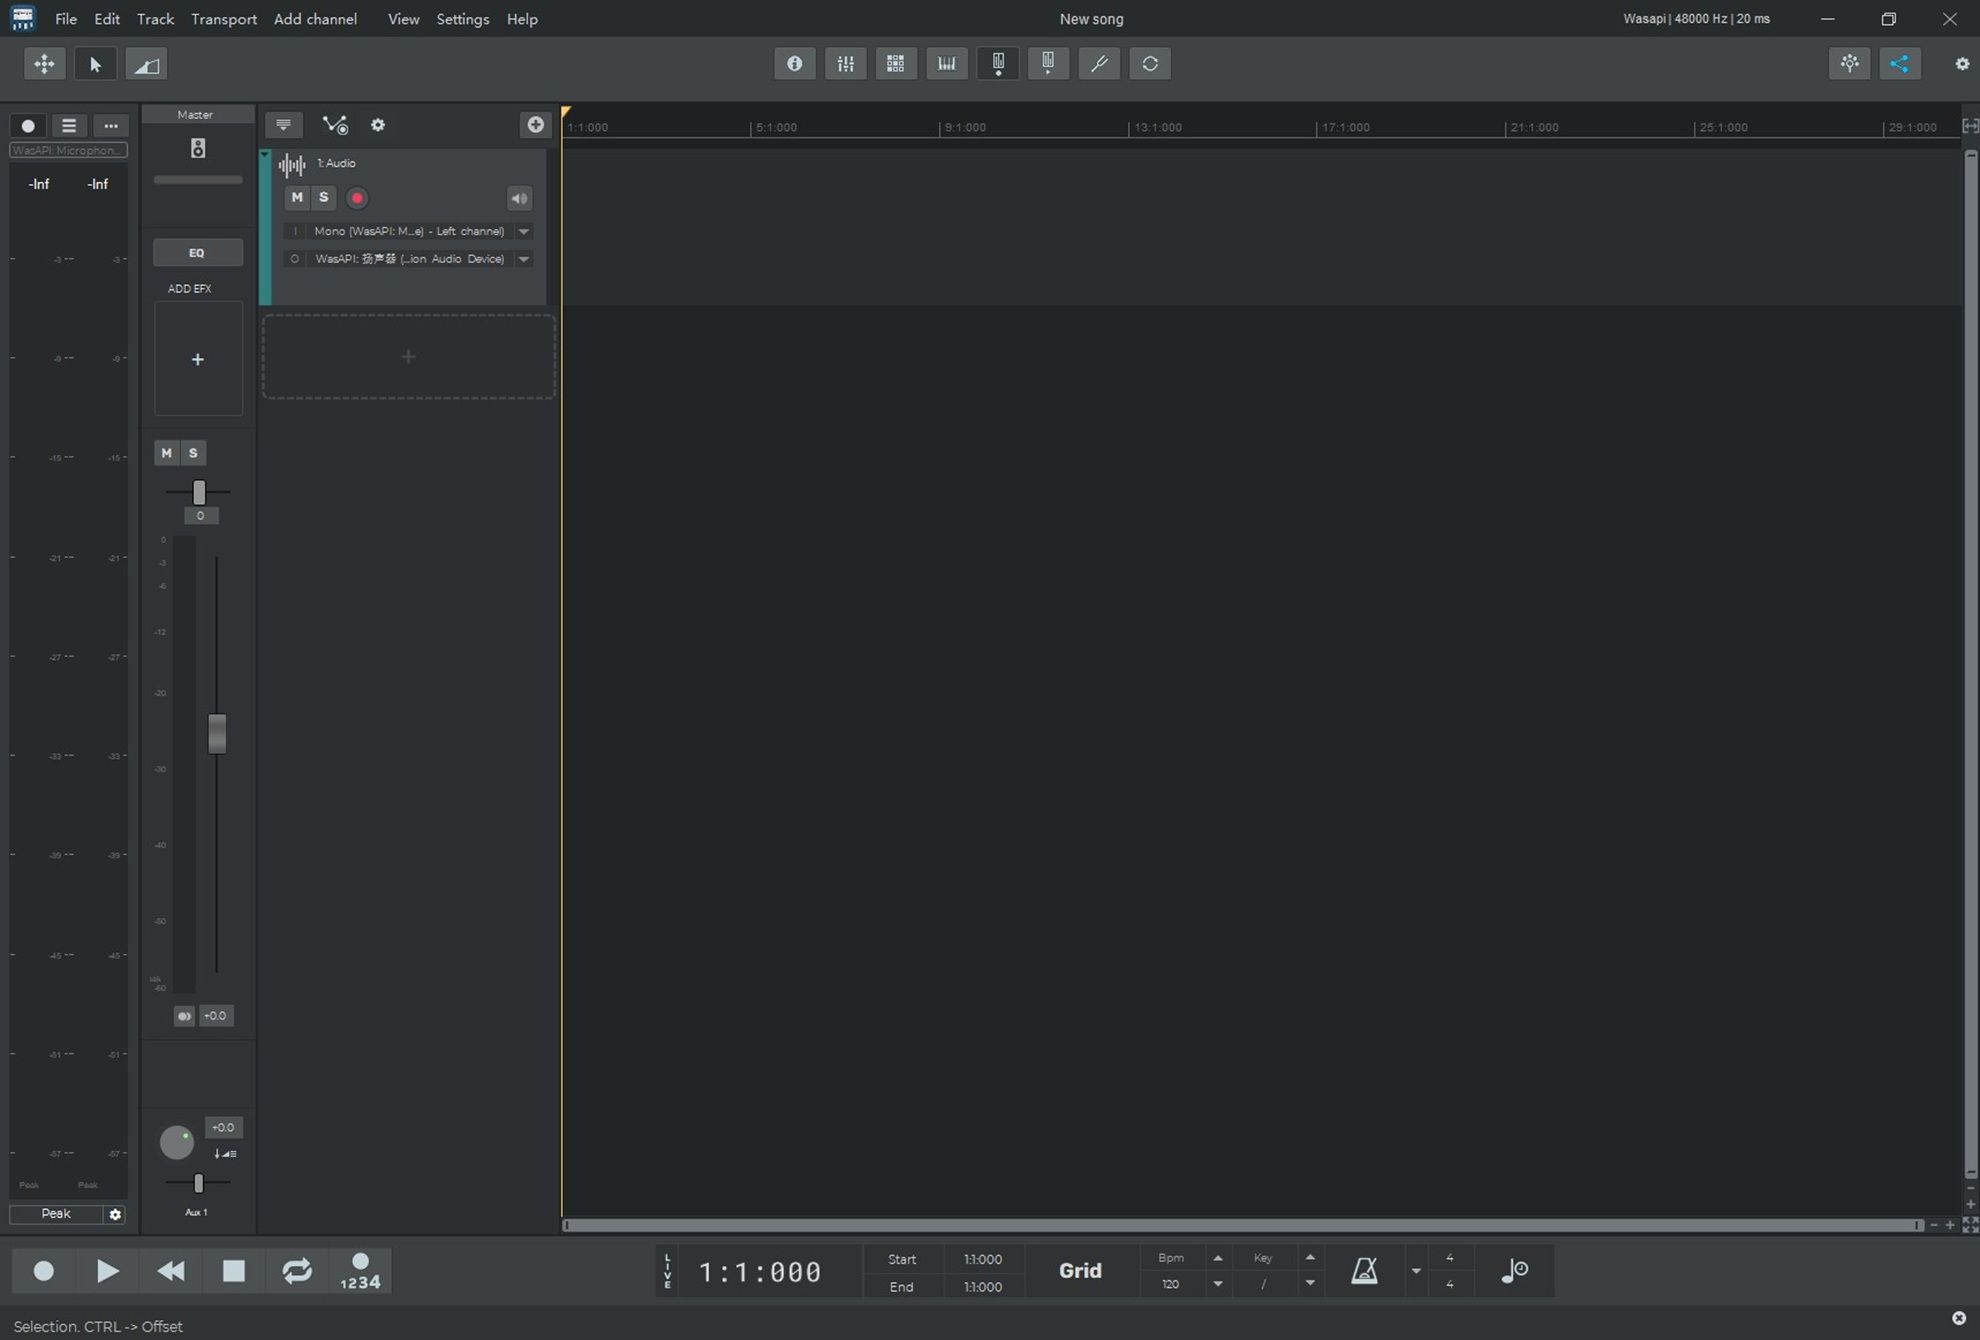Open the Track menu
Viewport: 1980px width, 1340px height.
(x=155, y=19)
